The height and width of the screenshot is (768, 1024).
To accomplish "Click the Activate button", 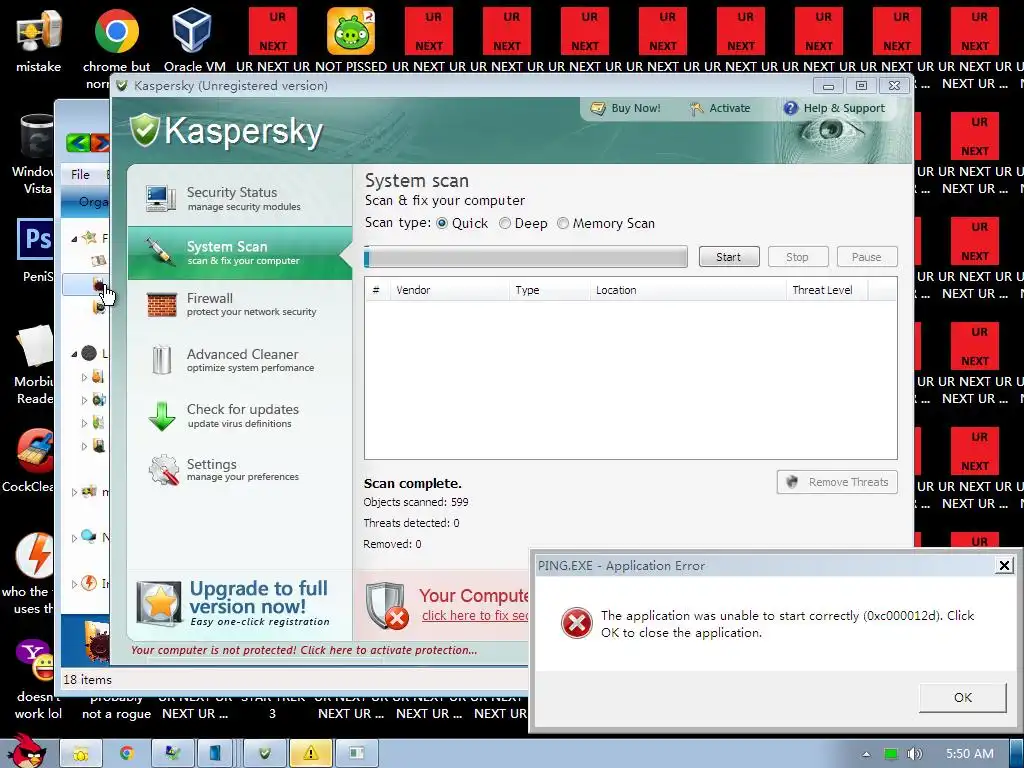I will (720, 108).
